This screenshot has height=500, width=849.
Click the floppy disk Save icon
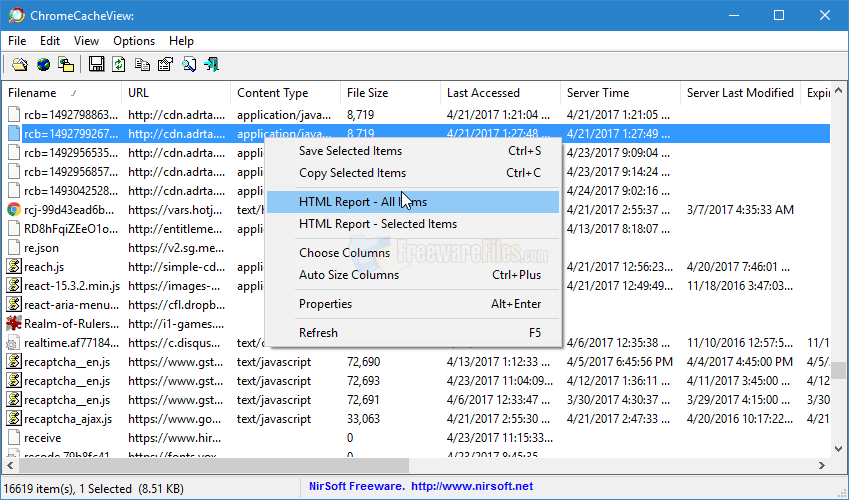pyautogui.click(x=96, y=64)
